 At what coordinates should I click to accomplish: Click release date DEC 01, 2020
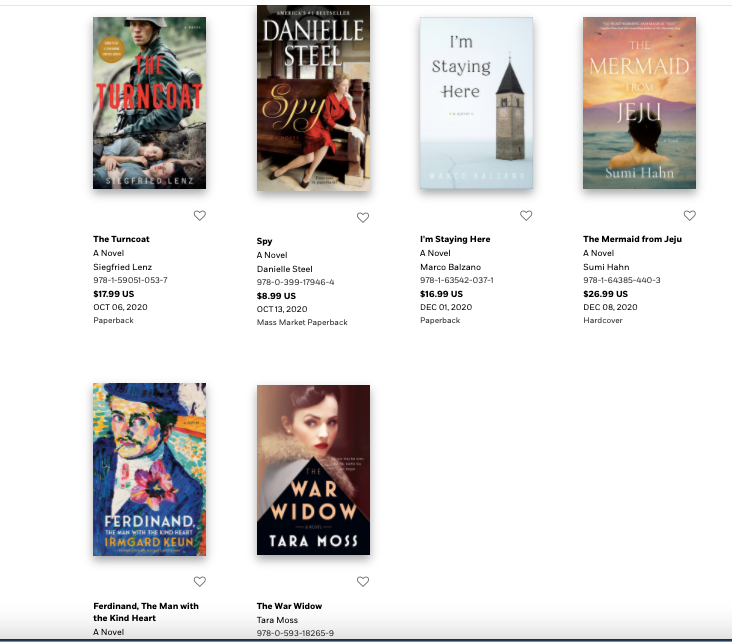pyautogui.click(x=446, y=307)
